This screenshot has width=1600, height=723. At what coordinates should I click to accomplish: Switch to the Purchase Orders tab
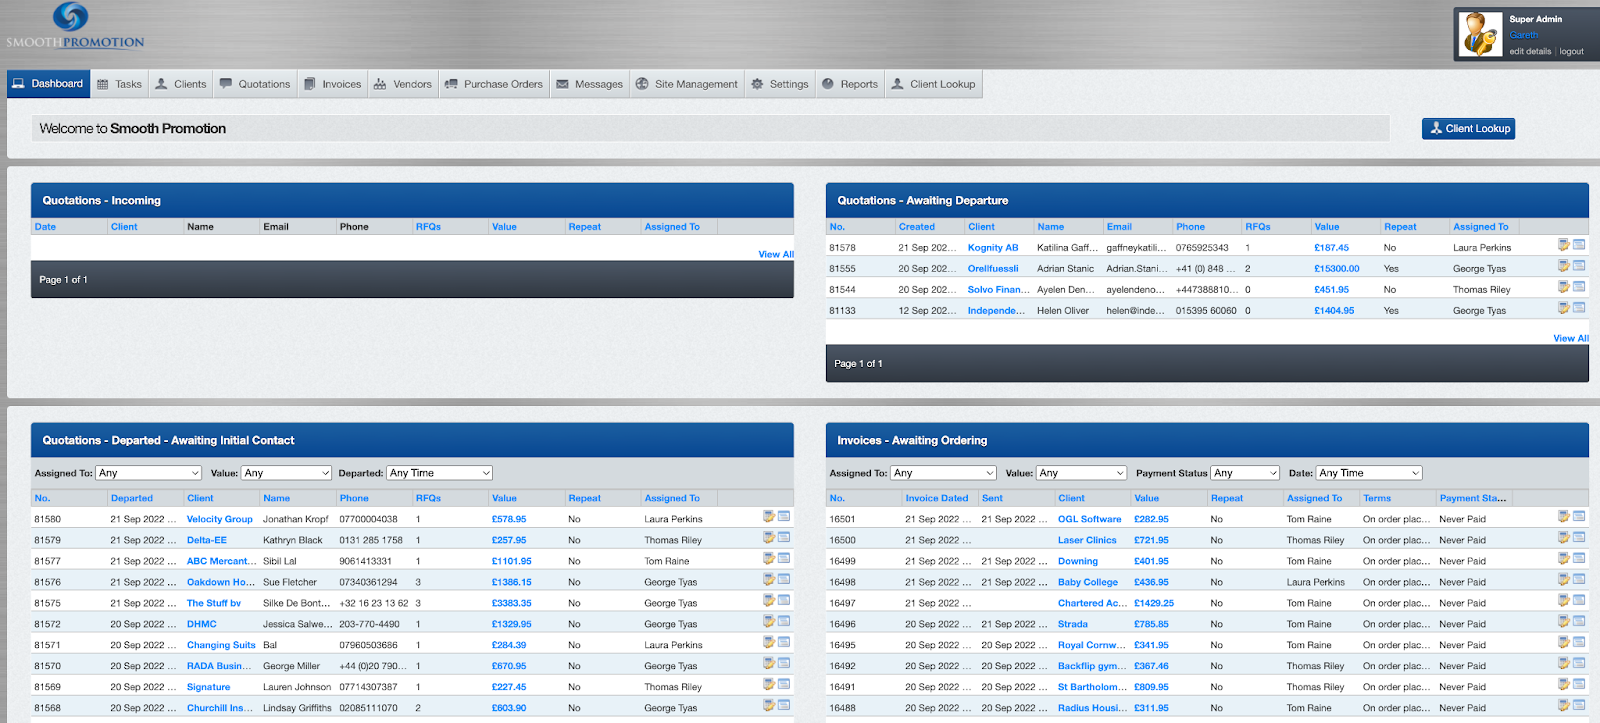pyautogui.click(x=493, y=84)
